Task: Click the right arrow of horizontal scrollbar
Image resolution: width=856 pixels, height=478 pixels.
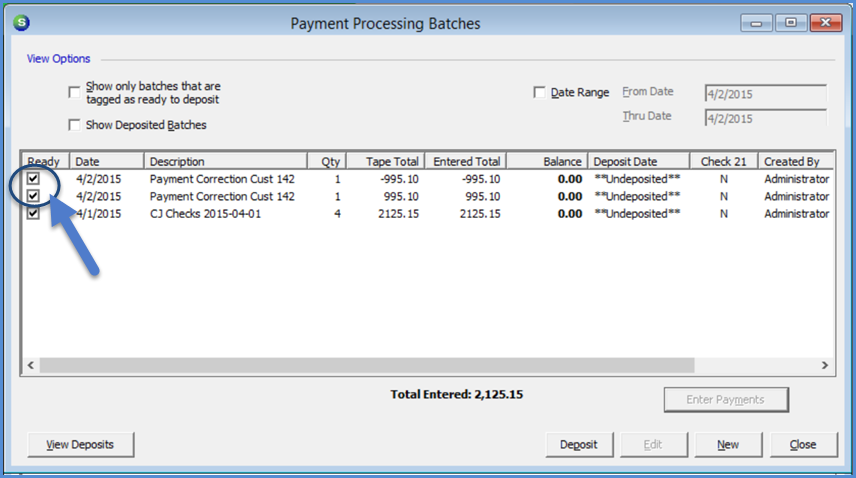Action: click(825, 365)
